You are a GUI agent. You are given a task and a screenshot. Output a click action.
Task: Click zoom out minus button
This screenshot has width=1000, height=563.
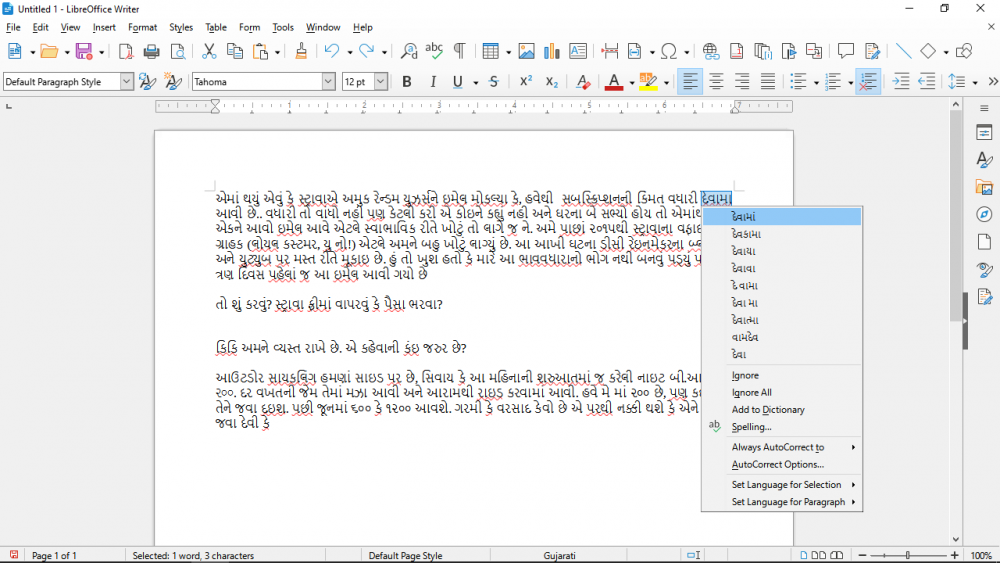coord(863,555)
